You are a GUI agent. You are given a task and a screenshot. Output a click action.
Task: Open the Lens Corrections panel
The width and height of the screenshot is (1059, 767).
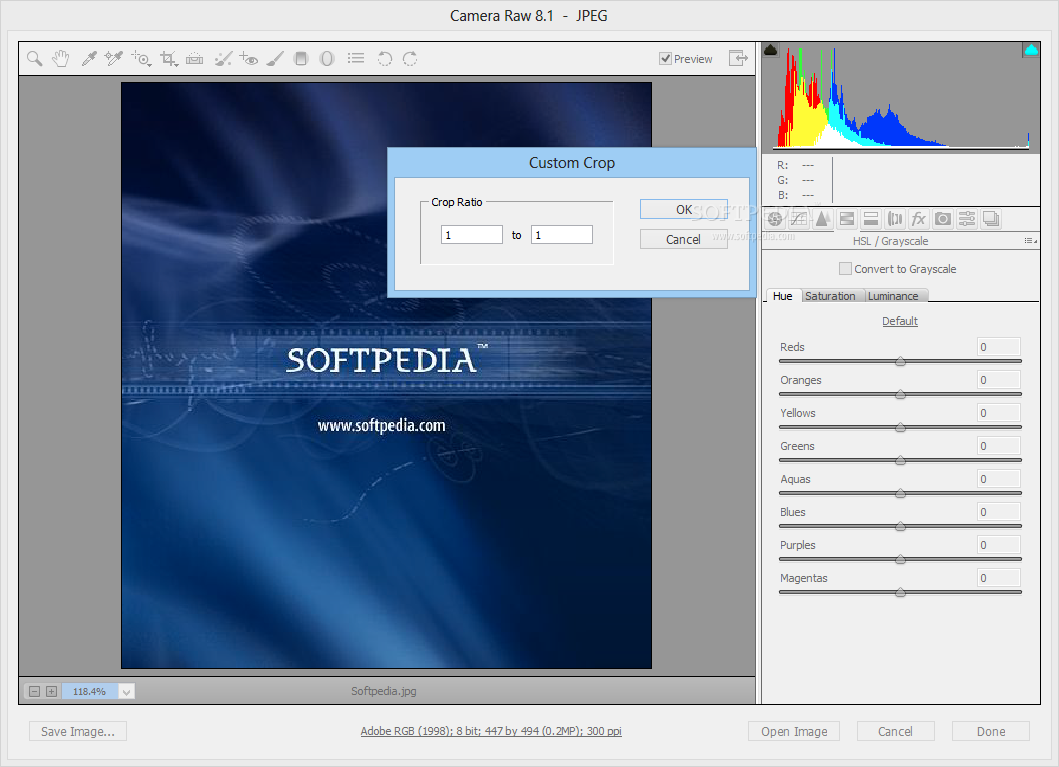click(x=895, y=219)
